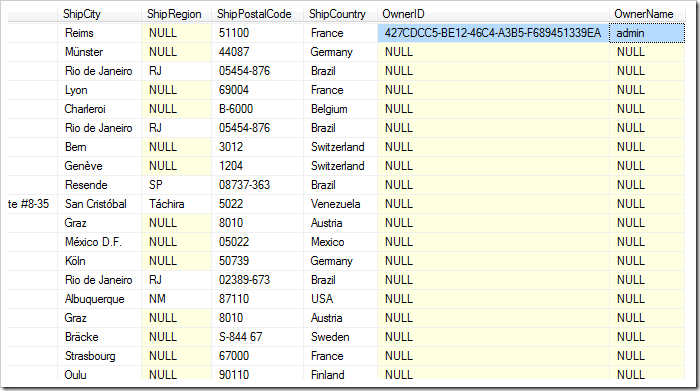Screen dimensions: 700x391
Task: Select the 'Charleroi' city cell
Action: point(99,109)
